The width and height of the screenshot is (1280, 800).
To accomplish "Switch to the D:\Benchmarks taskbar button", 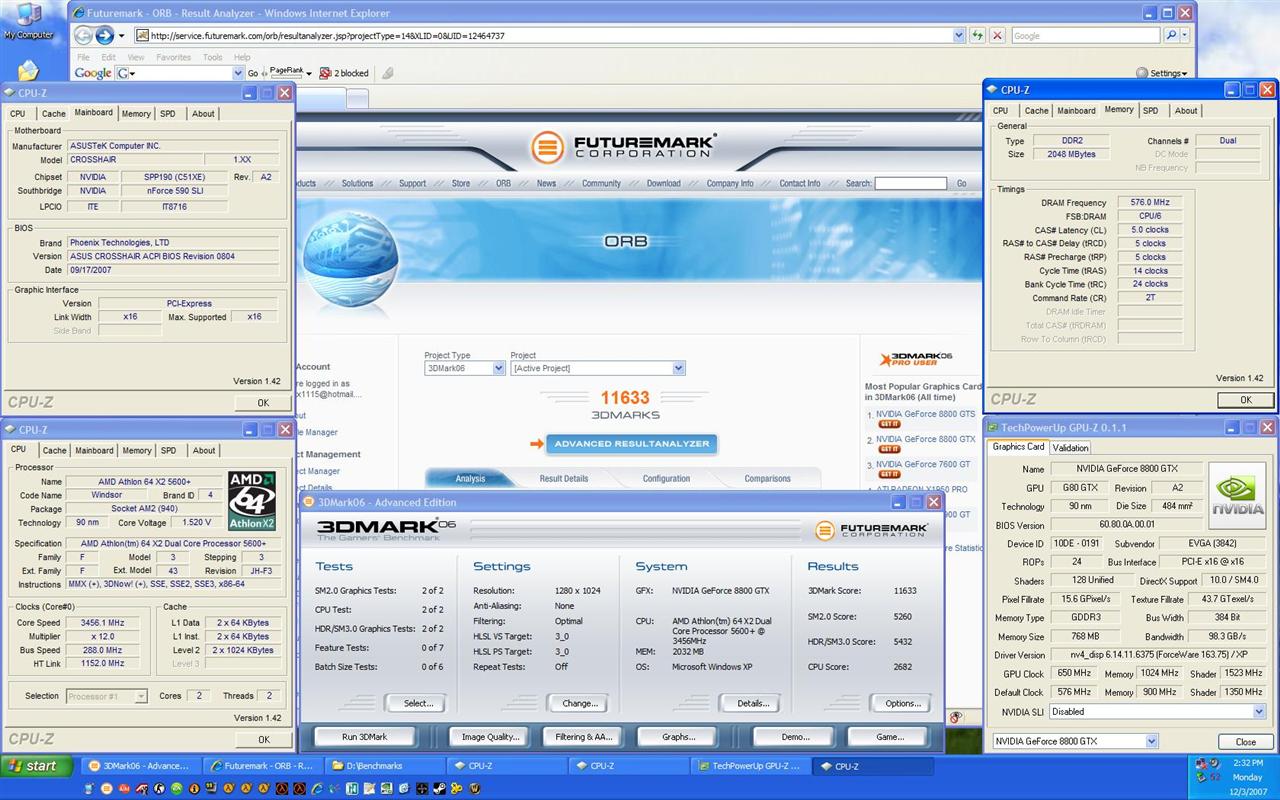I will pyautogui.click(x=384, y=766).
